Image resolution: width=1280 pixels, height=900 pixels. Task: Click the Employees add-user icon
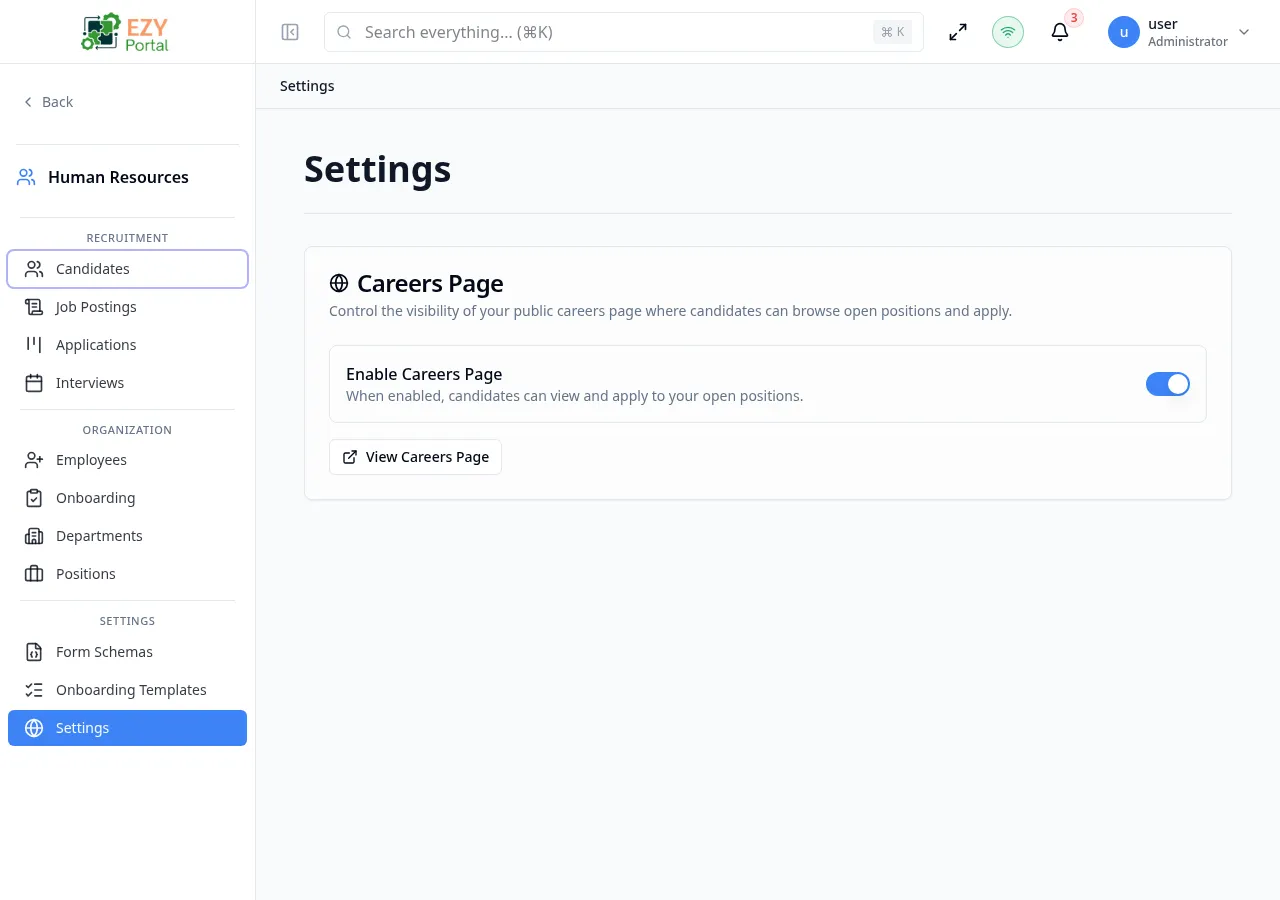click(x=34, y=460)
